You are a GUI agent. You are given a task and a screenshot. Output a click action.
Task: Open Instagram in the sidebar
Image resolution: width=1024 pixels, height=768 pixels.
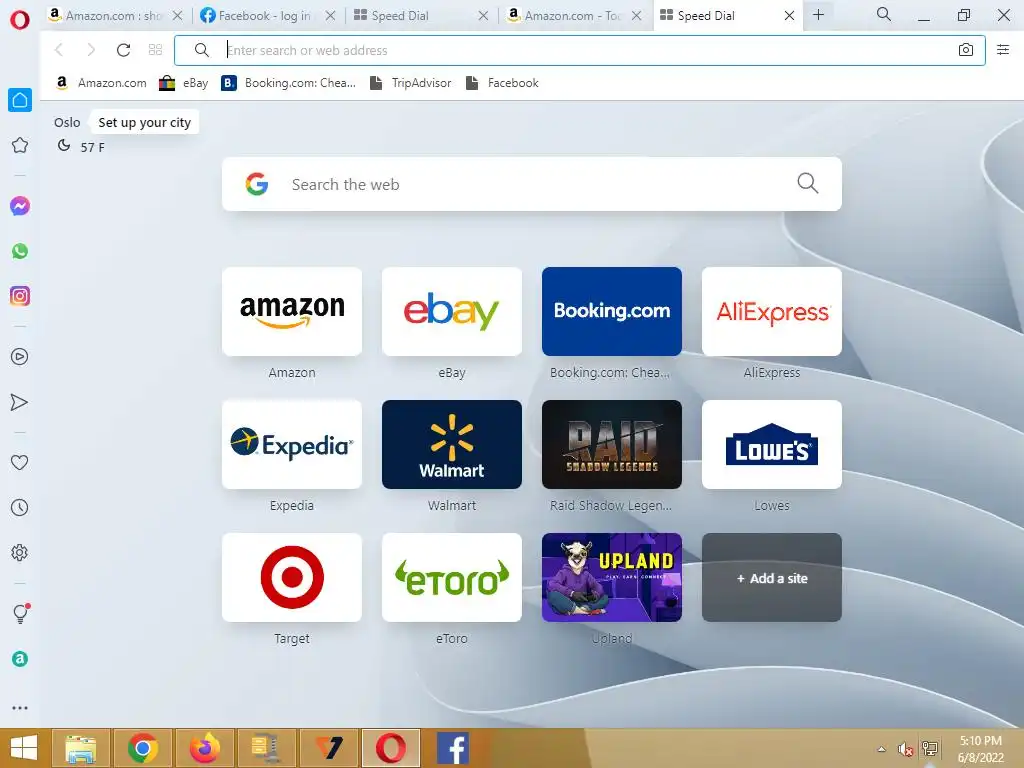coord(20,296)
